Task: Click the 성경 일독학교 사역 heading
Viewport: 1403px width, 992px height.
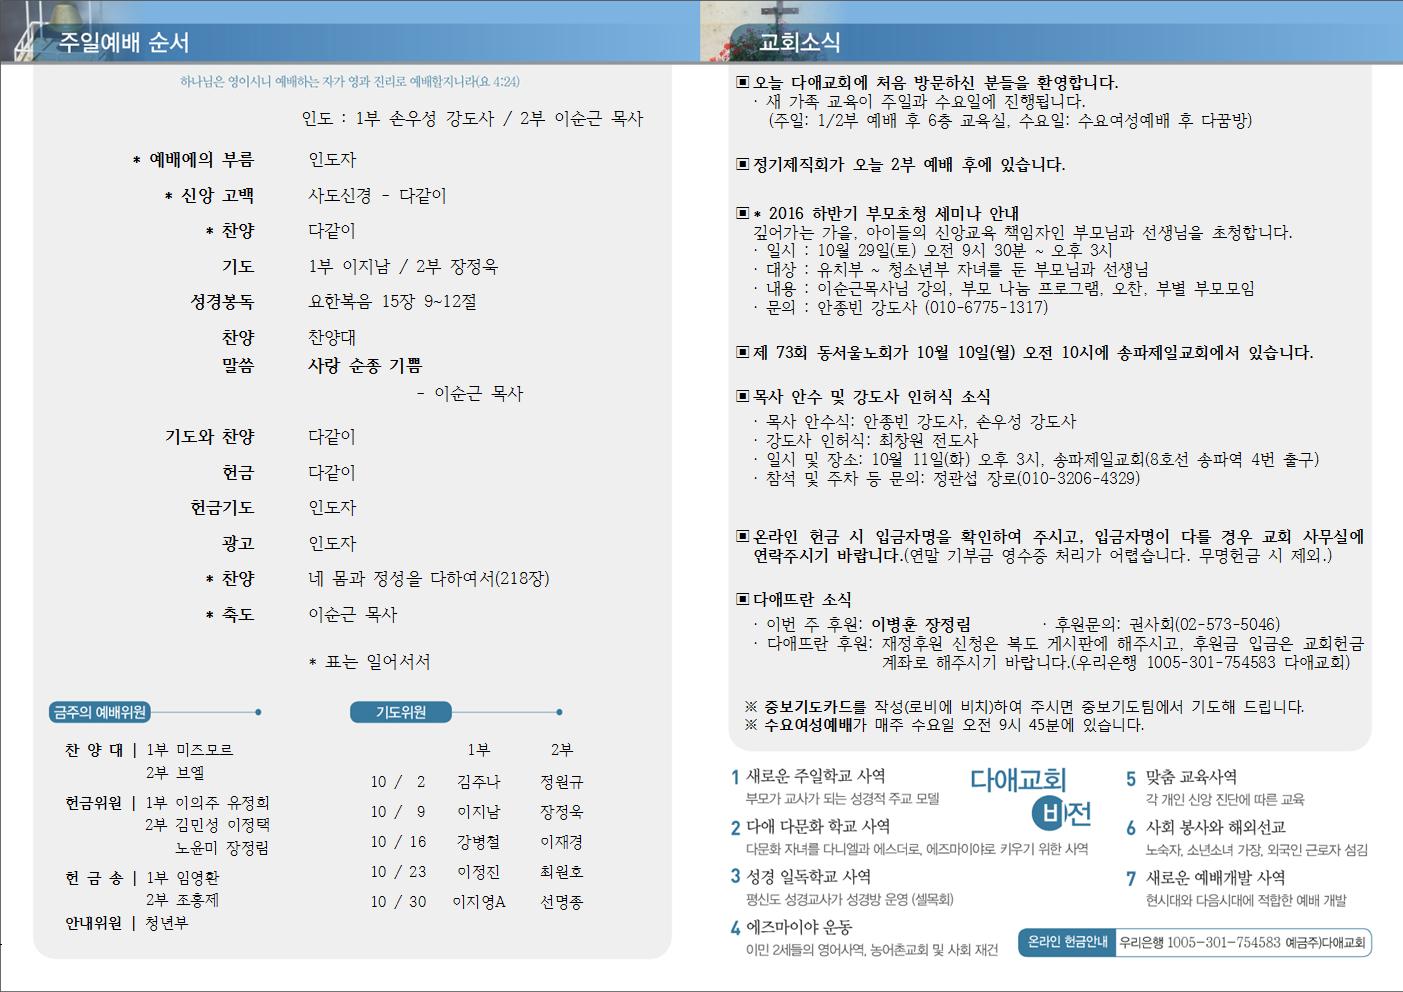Action: 808,876
